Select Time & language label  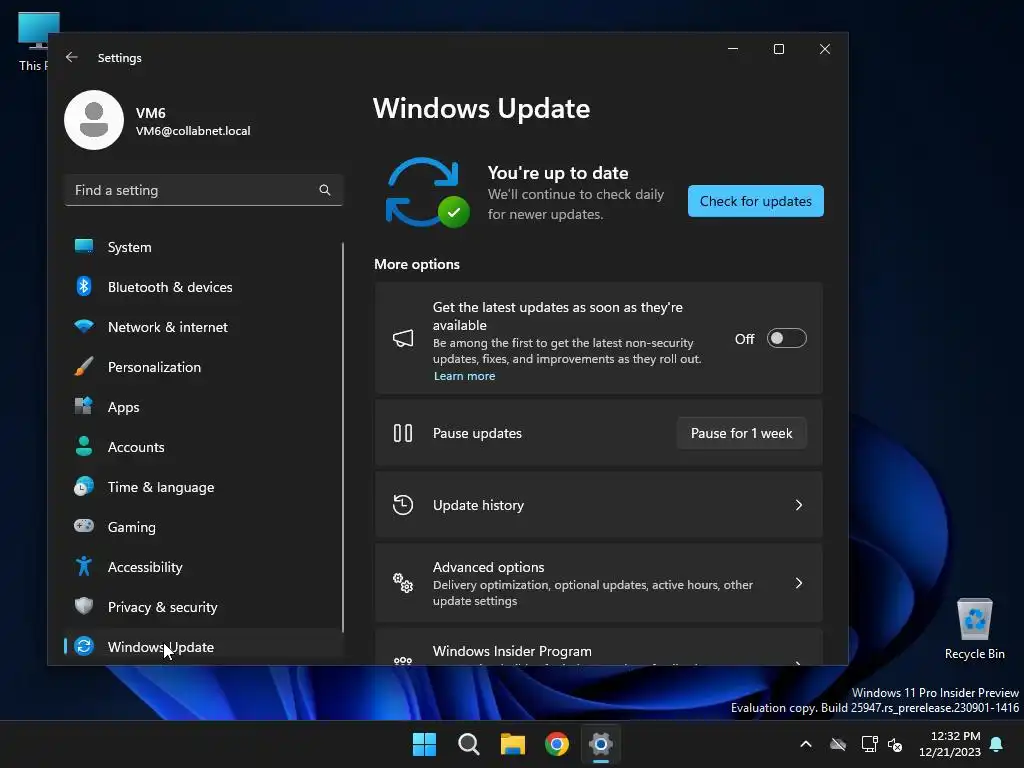(x=161, y=487)
